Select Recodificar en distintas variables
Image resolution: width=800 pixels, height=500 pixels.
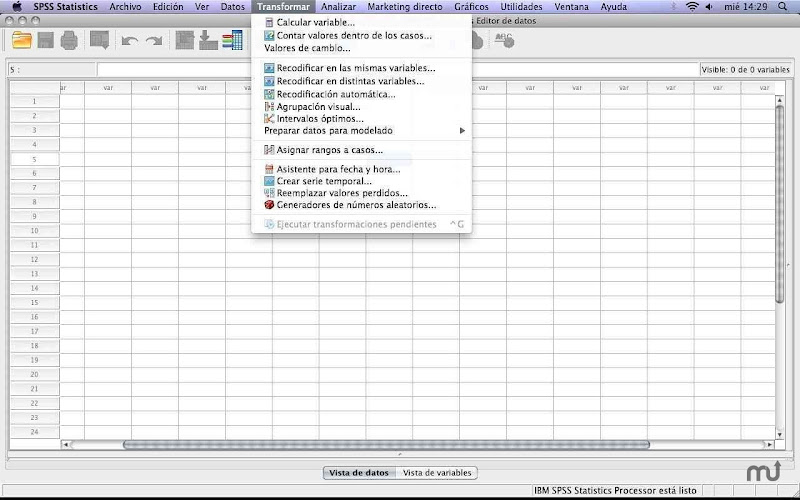(x=362, y=81)
